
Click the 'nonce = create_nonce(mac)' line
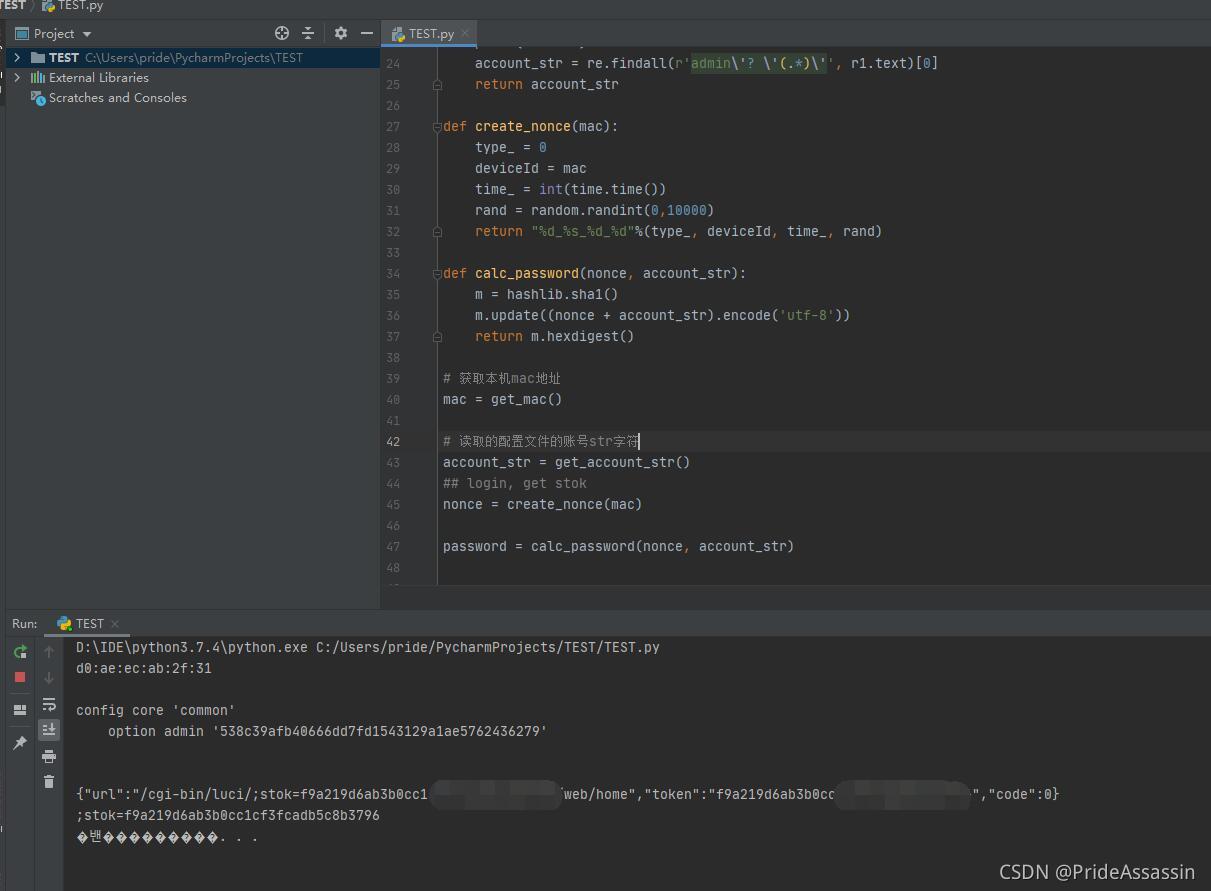[542, 504]
